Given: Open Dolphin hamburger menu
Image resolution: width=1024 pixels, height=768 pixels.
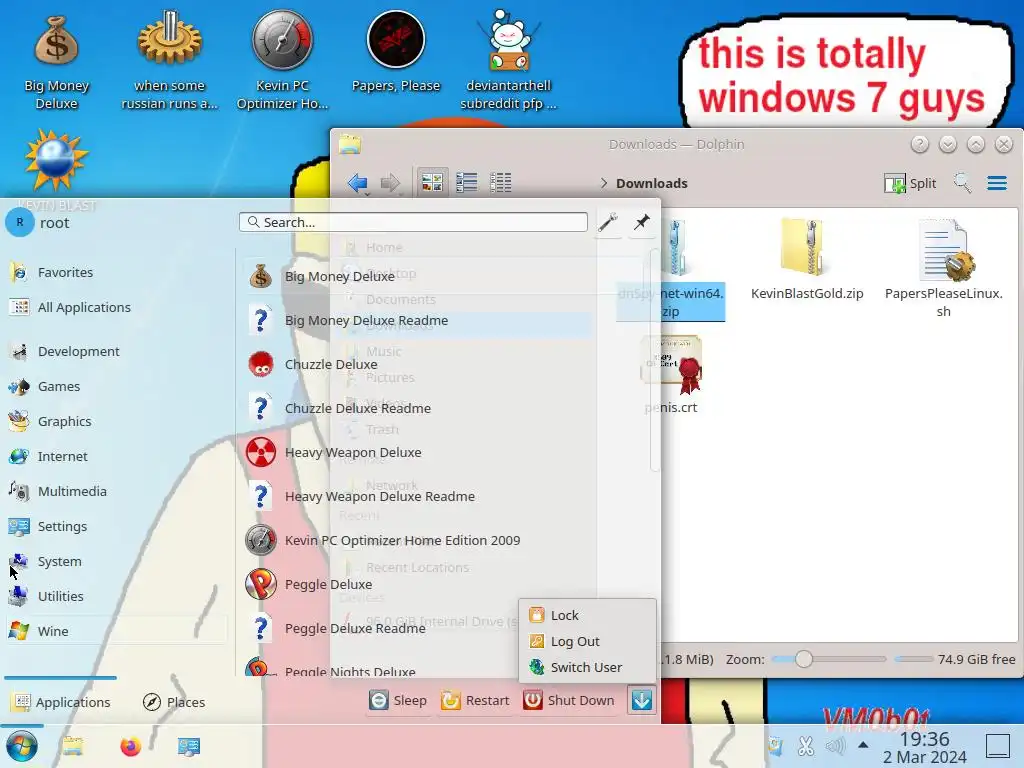Looking at the screenshot, I should click(997, 184).
